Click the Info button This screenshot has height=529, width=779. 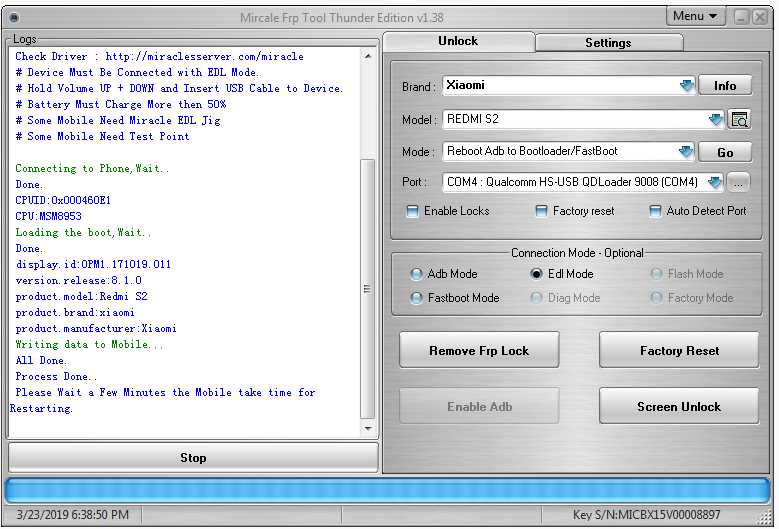[725, 85]
